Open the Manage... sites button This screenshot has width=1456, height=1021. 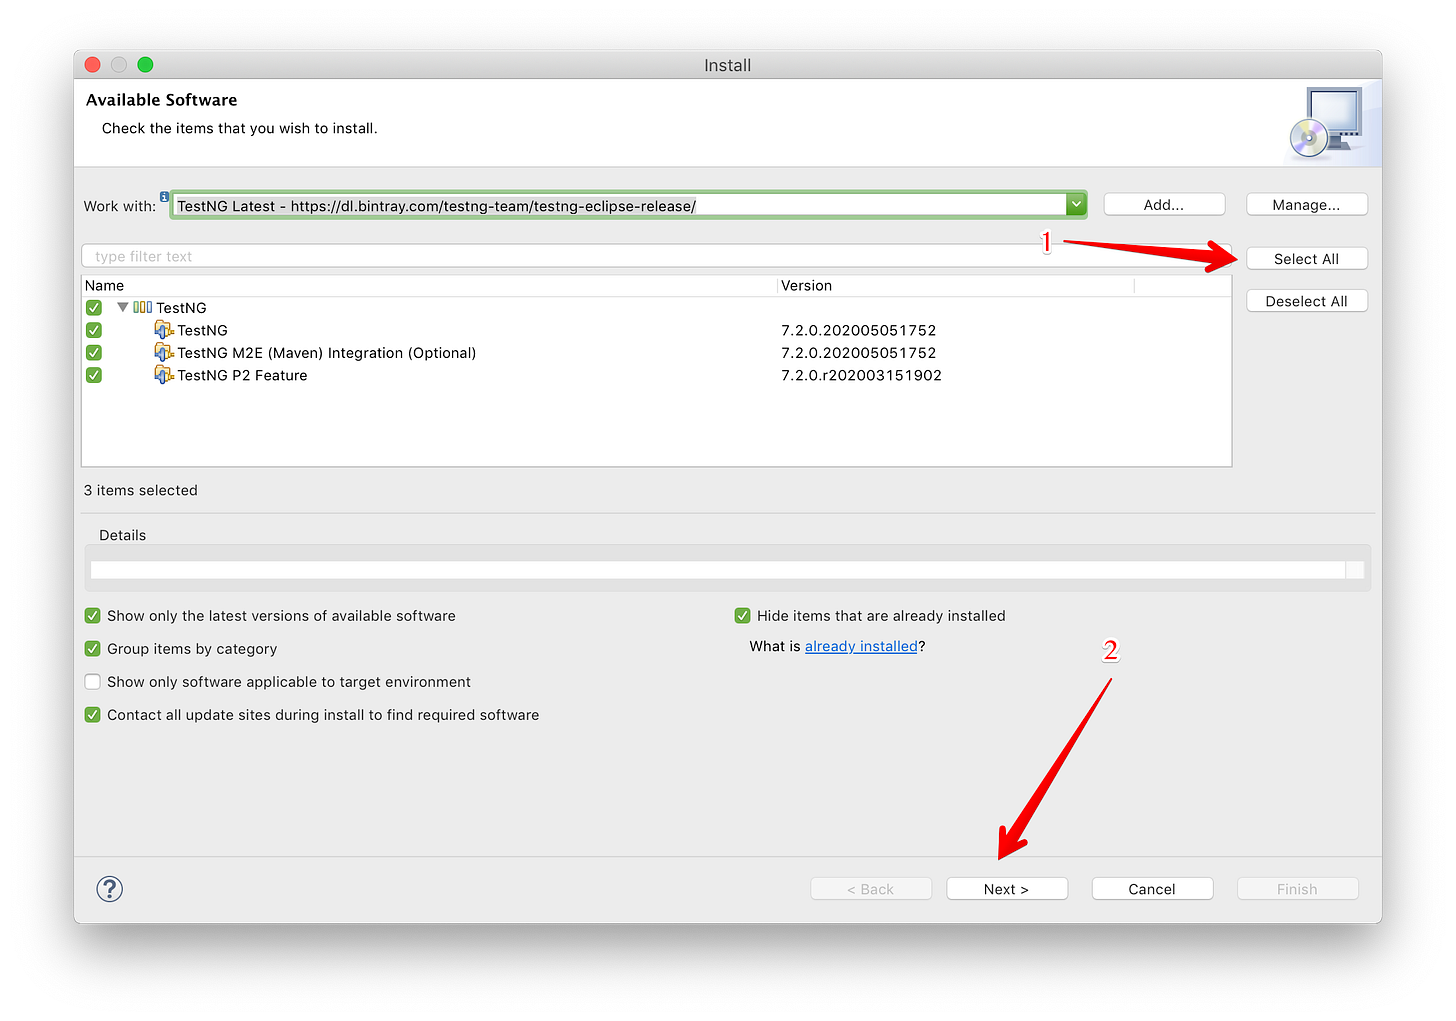point(1306,205)
